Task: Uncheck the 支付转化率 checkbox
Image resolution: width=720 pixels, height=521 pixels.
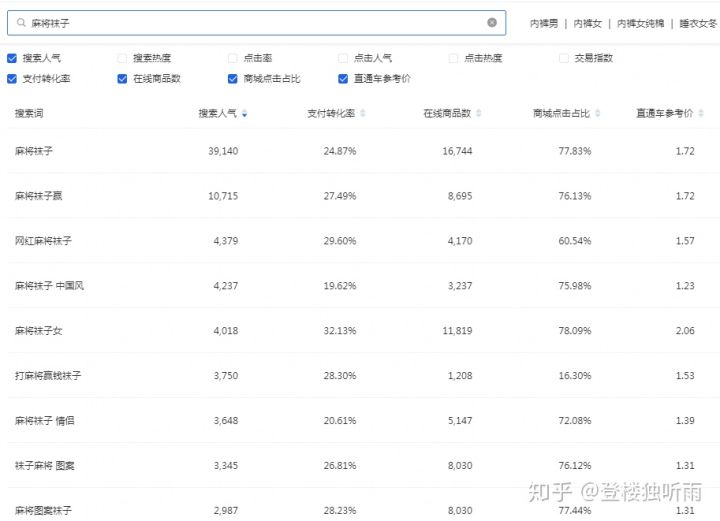Action: pyautogui.click(x=12, y=78)
